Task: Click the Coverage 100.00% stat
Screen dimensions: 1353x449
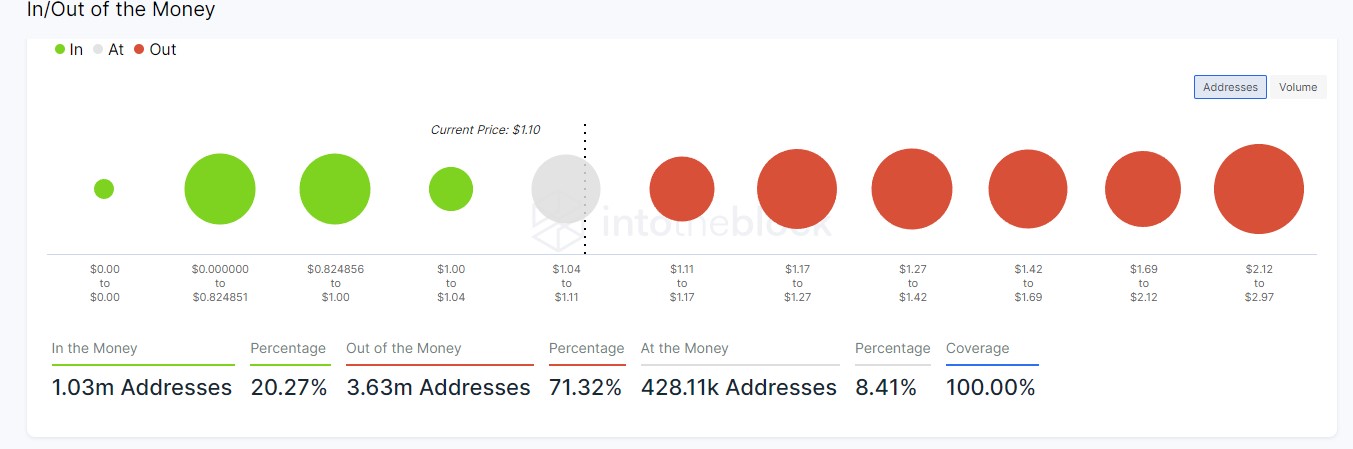Action: [x=991, y=387]
